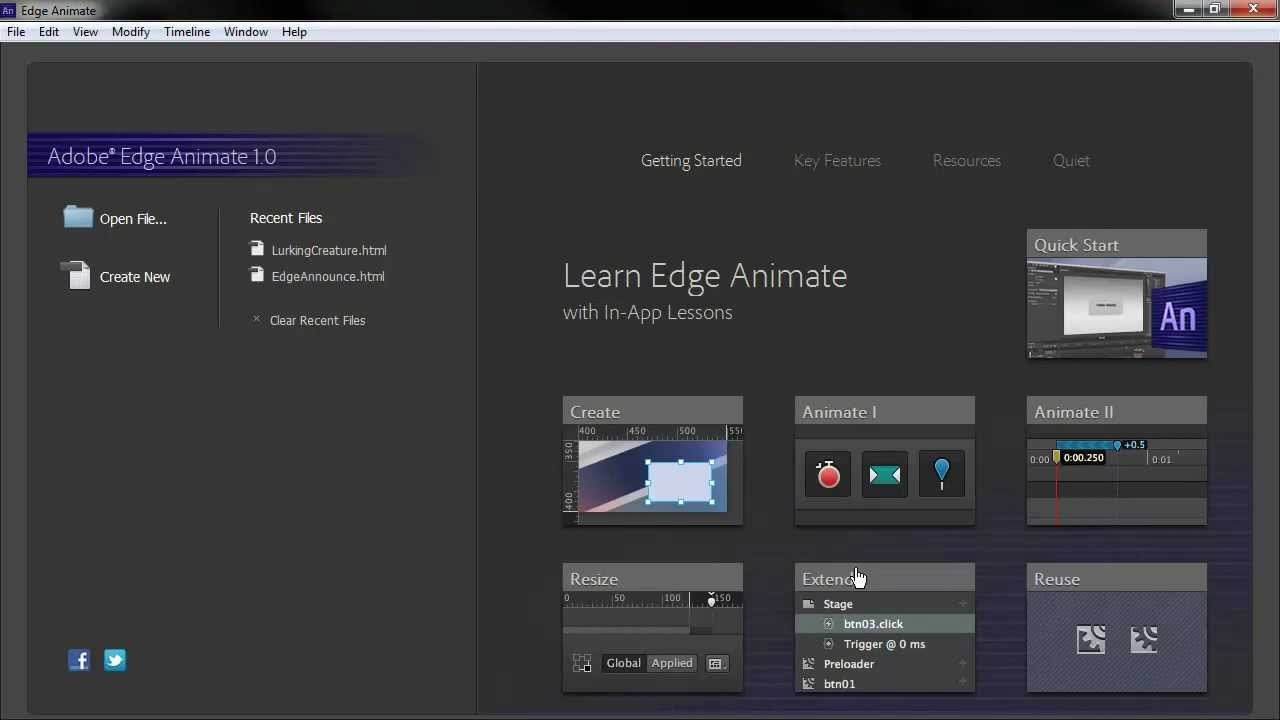Select the btn03.click row
The height and width of the screenshot is (720, 1280).
pos(885,624)
